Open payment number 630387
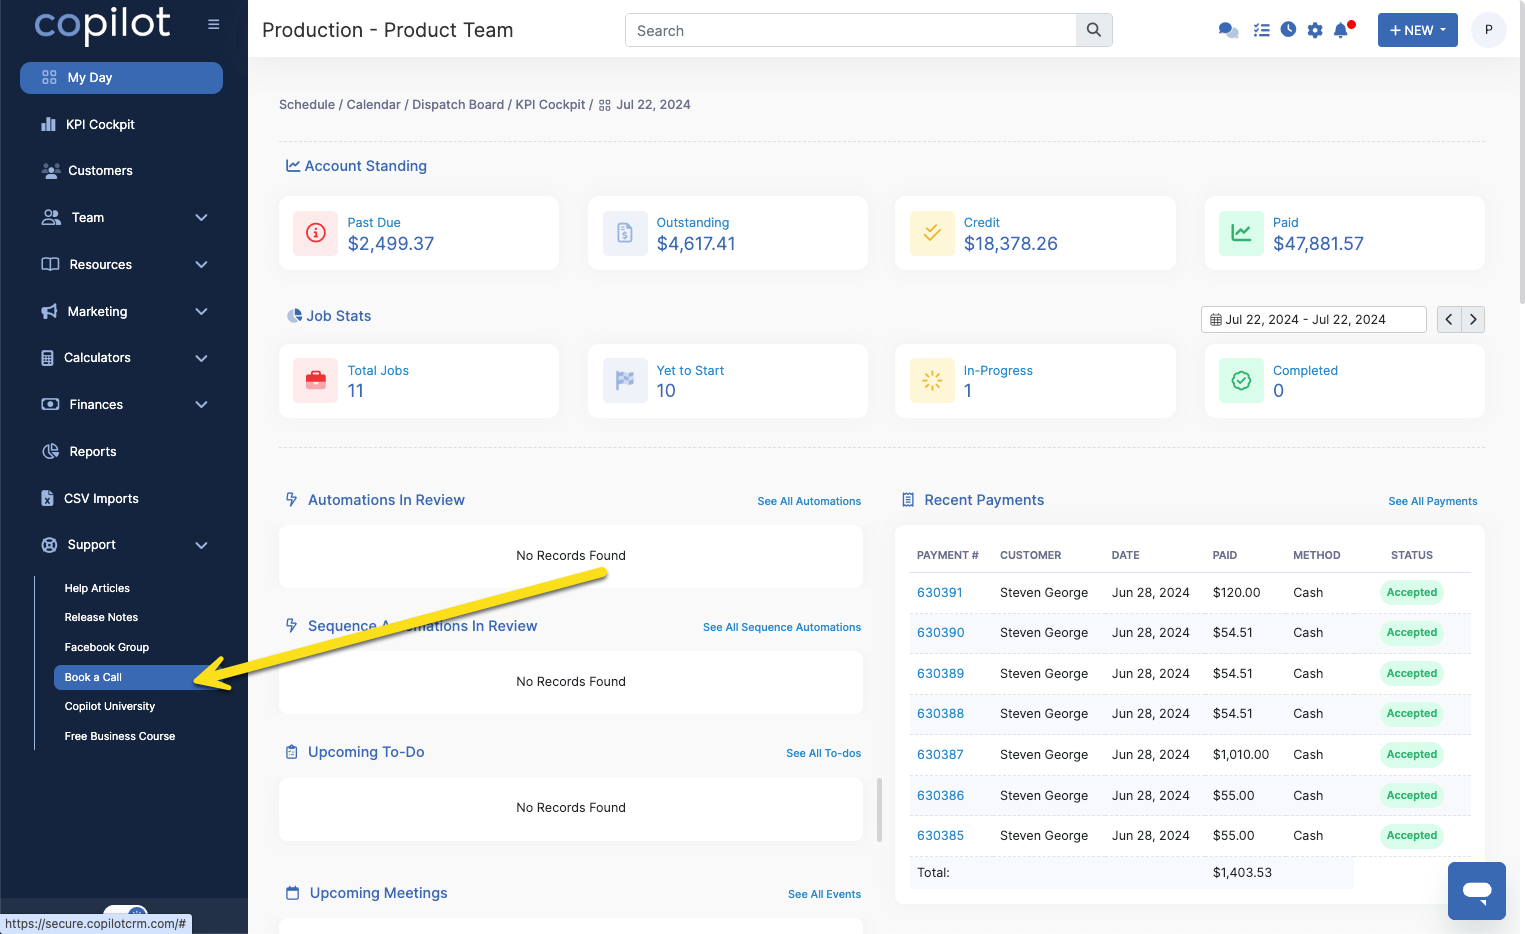The height and width of the screenshot is (934, 1525). click(940, 755)
